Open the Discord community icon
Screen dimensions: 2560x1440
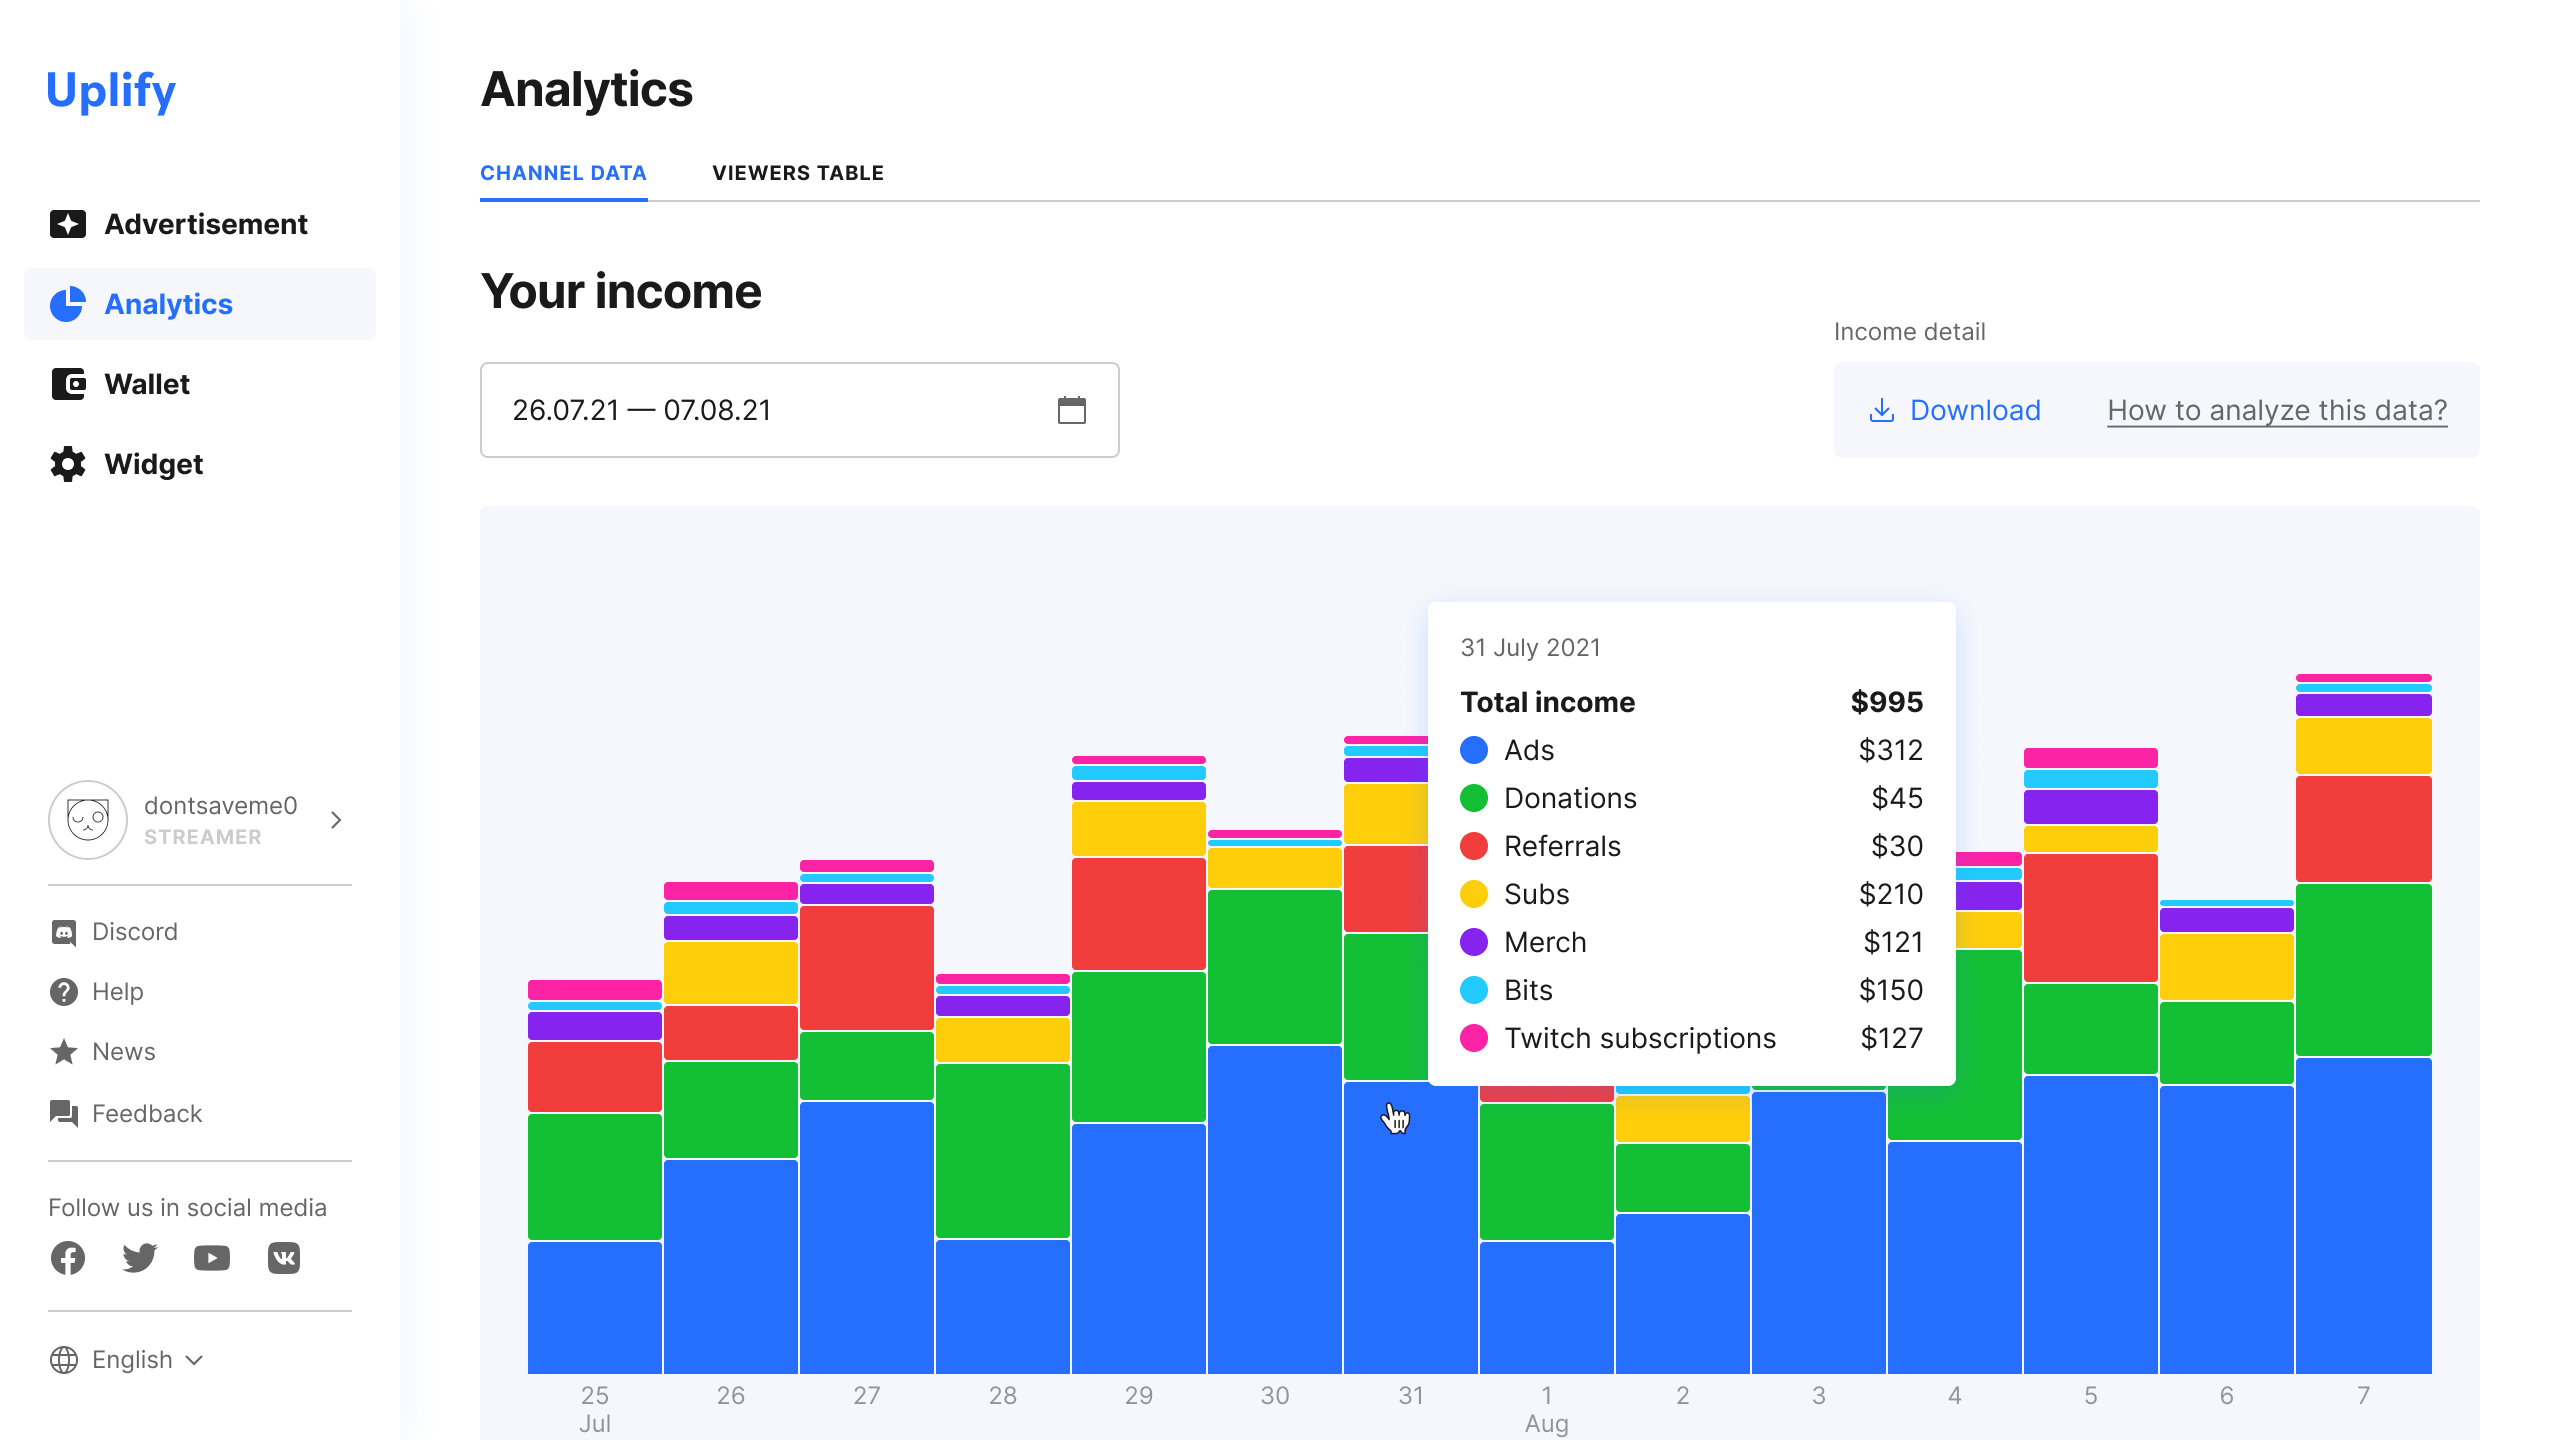[63, 931]
